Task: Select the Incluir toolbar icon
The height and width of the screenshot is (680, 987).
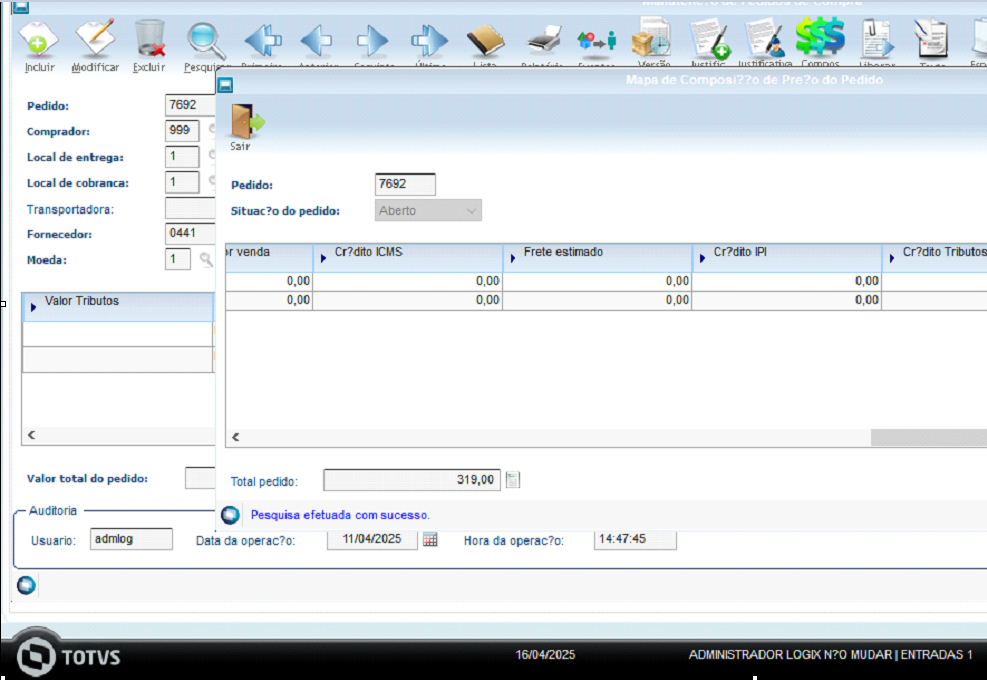Action: (38, 40)
